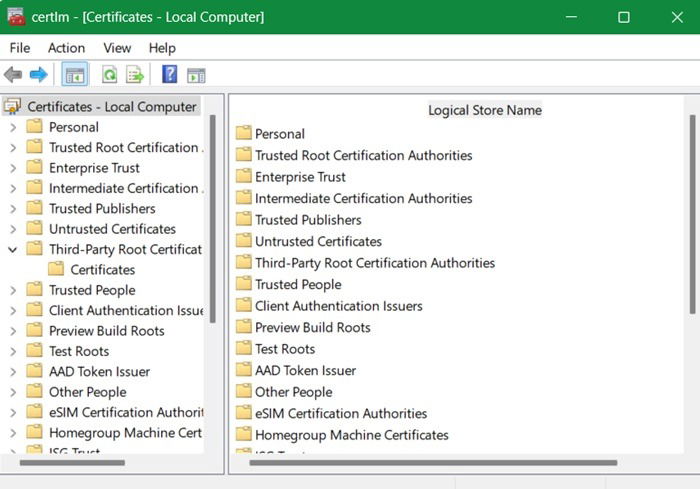Toggle the Show/Hide Action Pane icon
The width and height of the screenshot is (700, 489).
[196, 75]
